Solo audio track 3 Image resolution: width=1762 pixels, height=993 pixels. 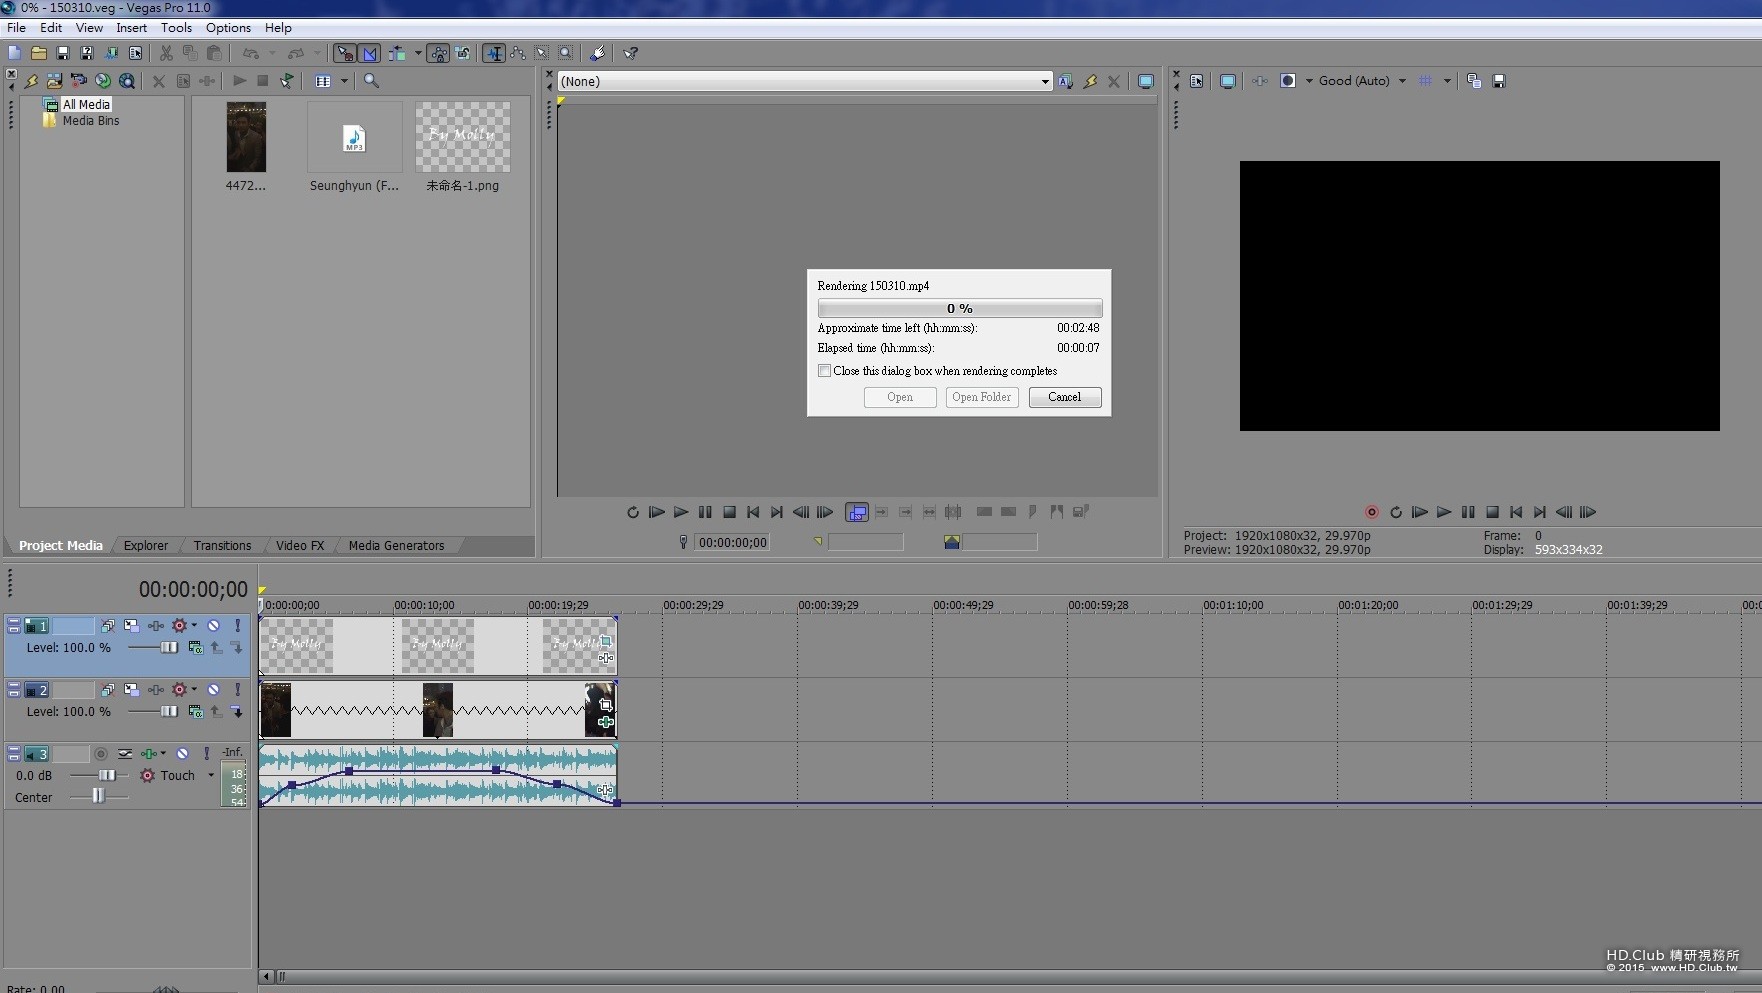(206, 754)
